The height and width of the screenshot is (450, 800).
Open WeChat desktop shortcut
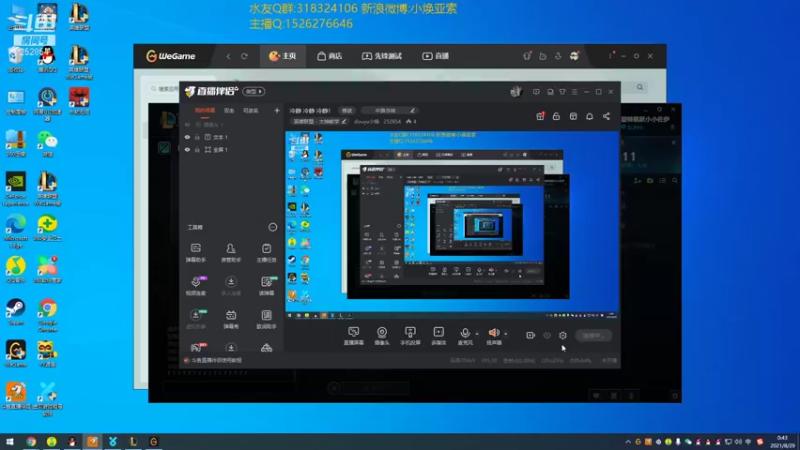47,143
